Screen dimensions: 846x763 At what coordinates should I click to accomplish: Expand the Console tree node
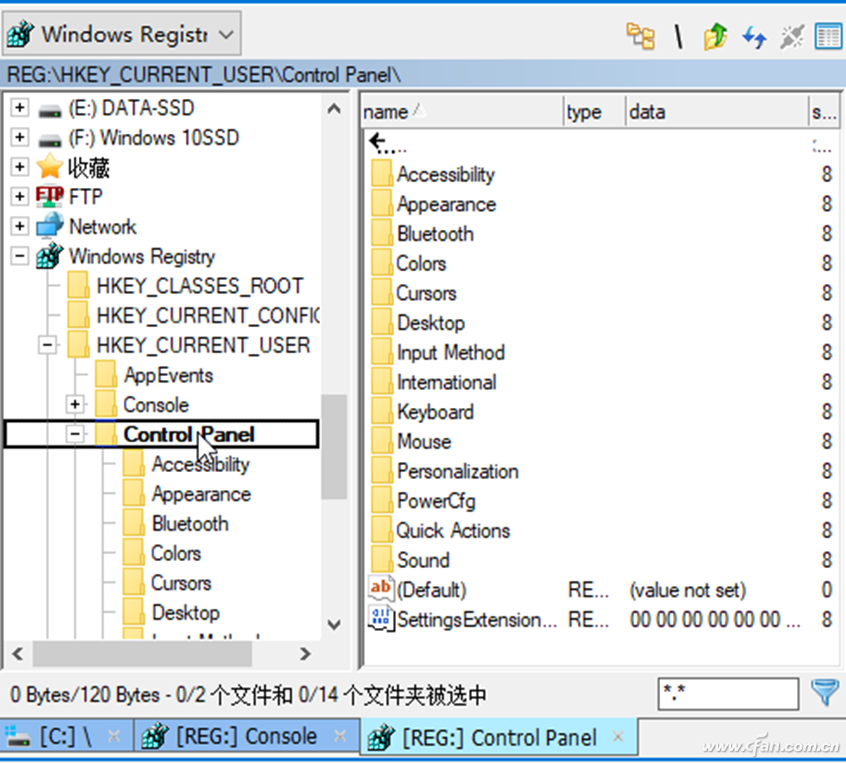pos(75,404)
